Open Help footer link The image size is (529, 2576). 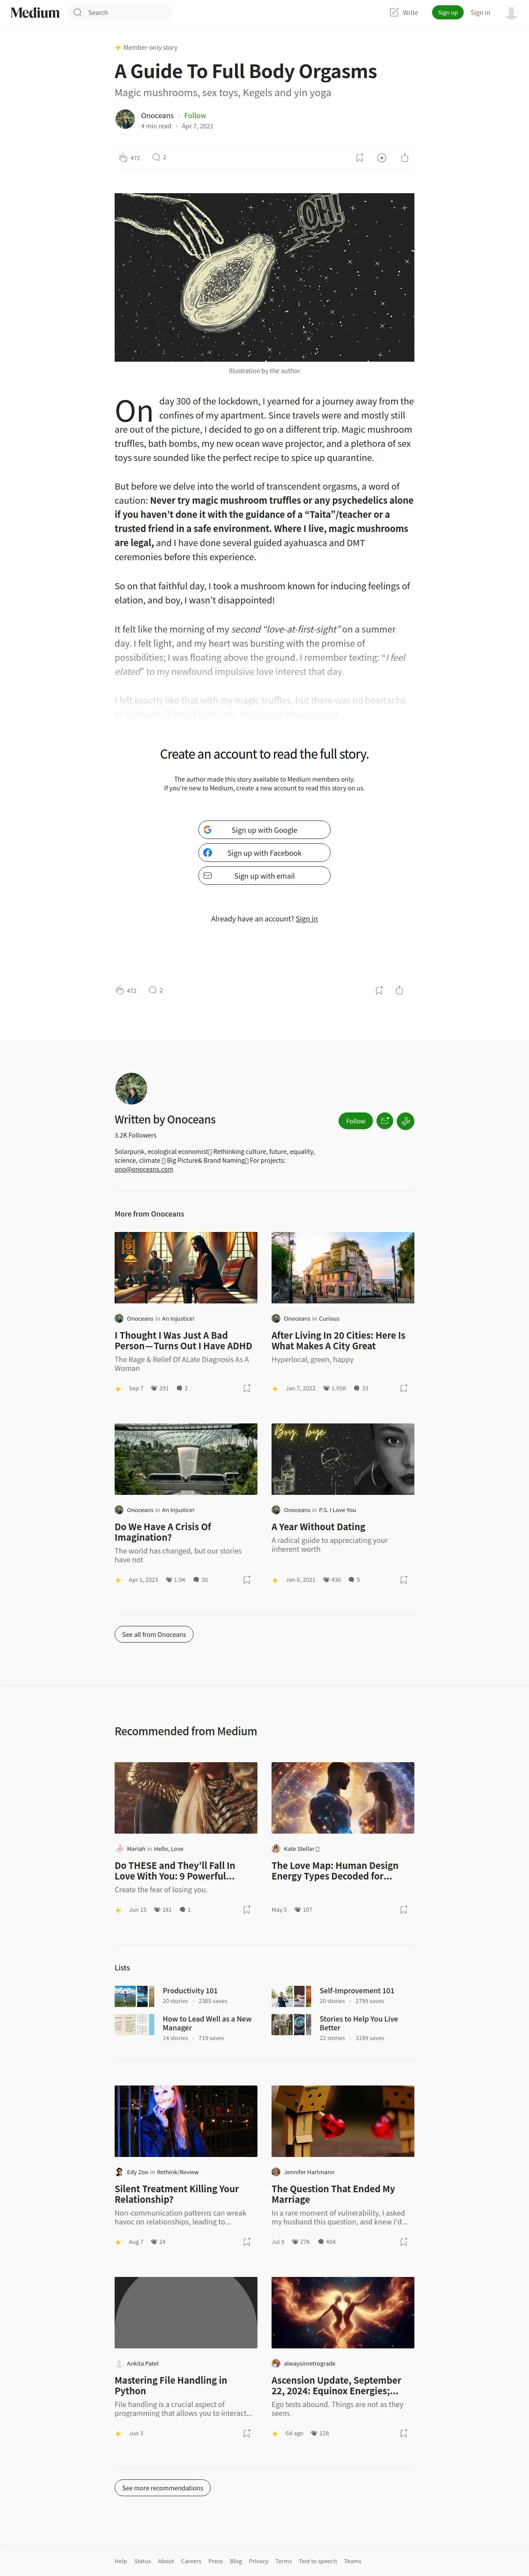[x=121, y=2561]
